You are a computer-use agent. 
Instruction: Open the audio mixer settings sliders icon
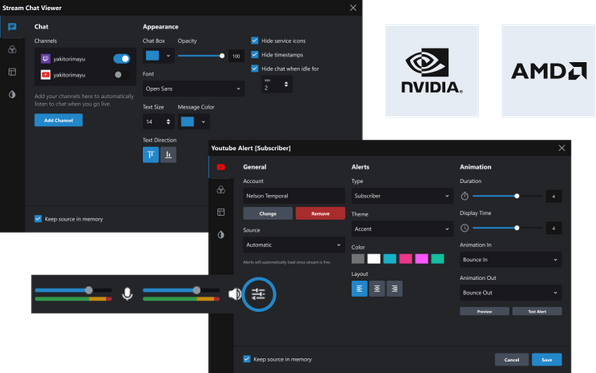[x=258, y=294]
